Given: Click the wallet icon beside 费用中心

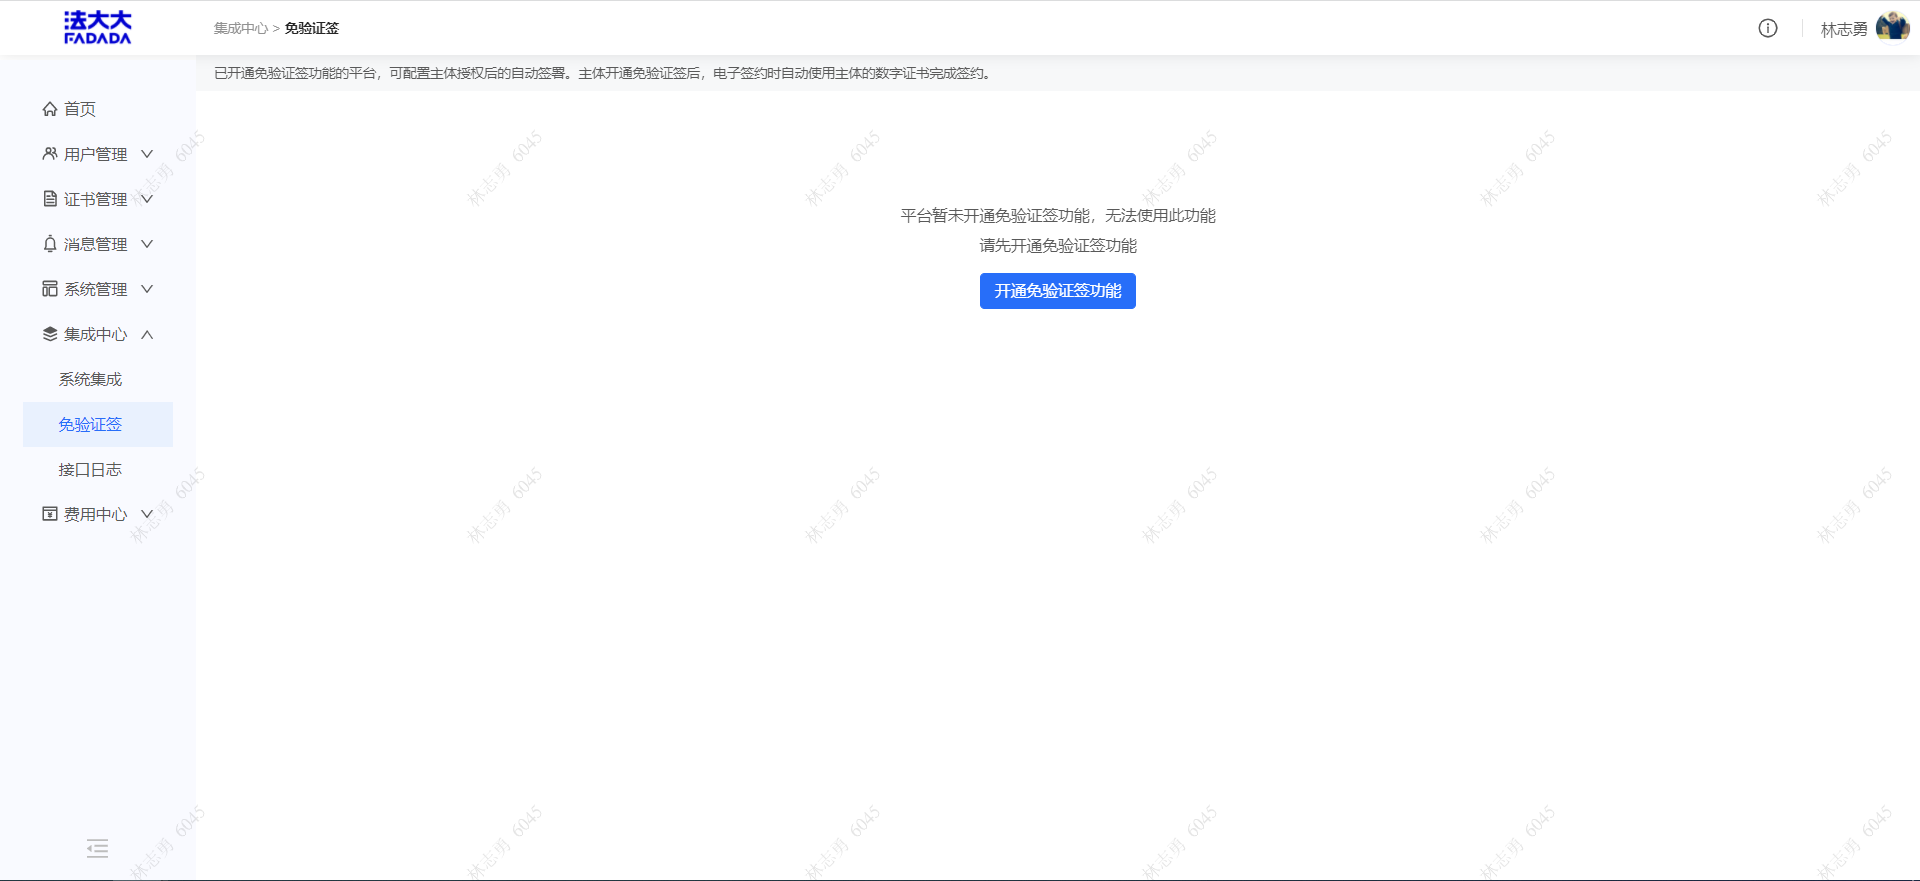Looking at the screenshot, I should [50, 514].
